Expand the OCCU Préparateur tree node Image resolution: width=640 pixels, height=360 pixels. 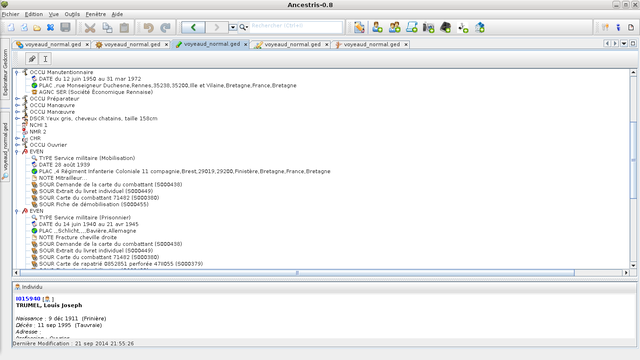click(17, 99)
